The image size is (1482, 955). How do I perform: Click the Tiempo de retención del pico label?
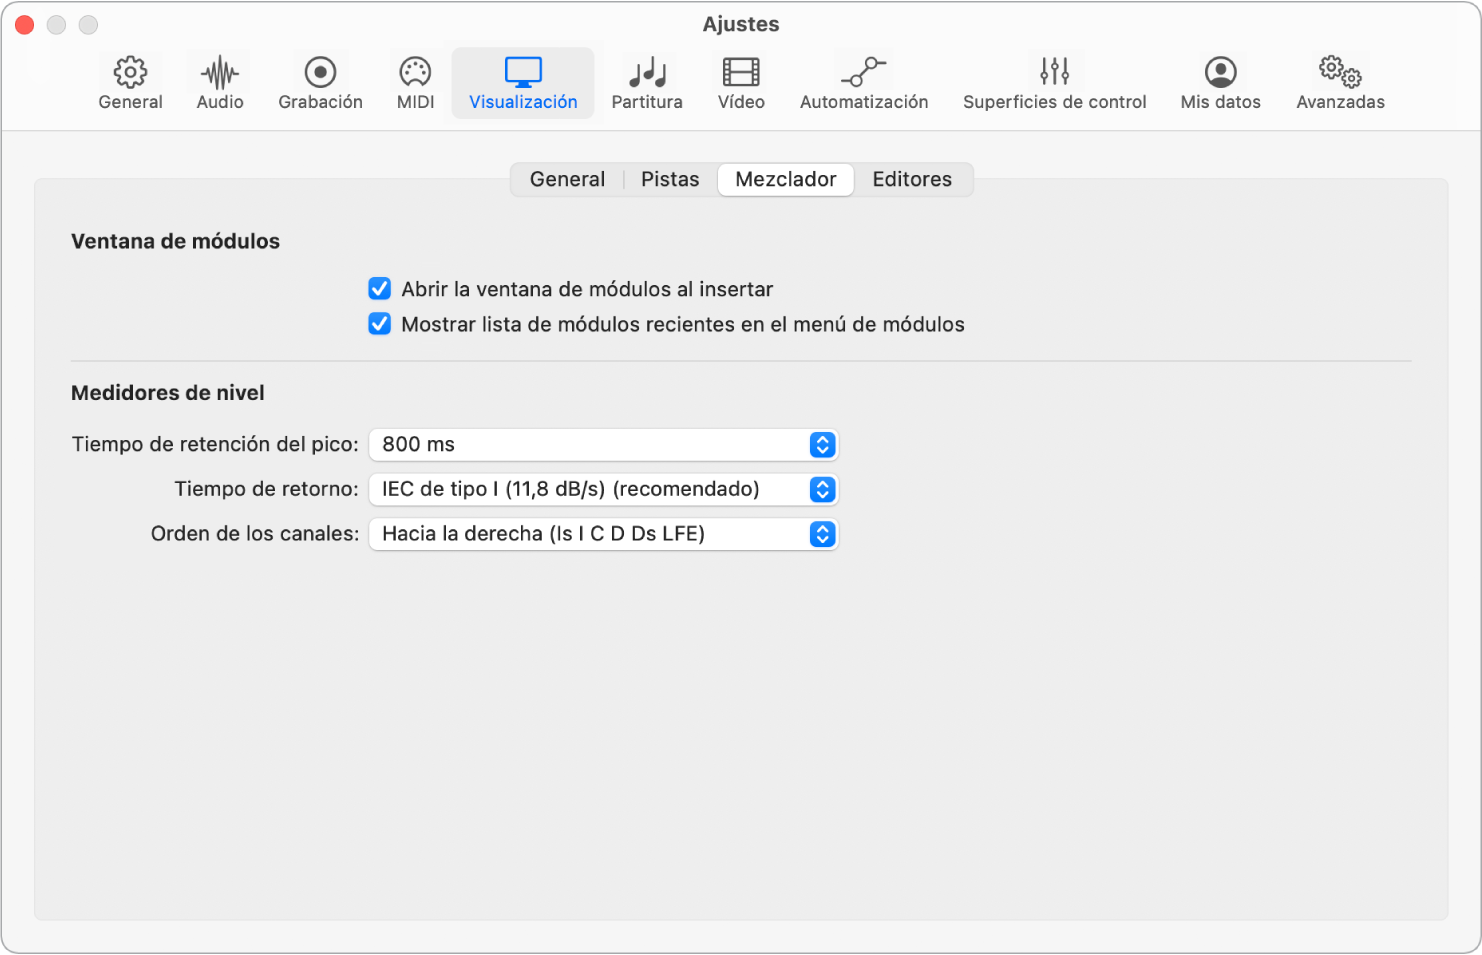(x=215, y=445)
